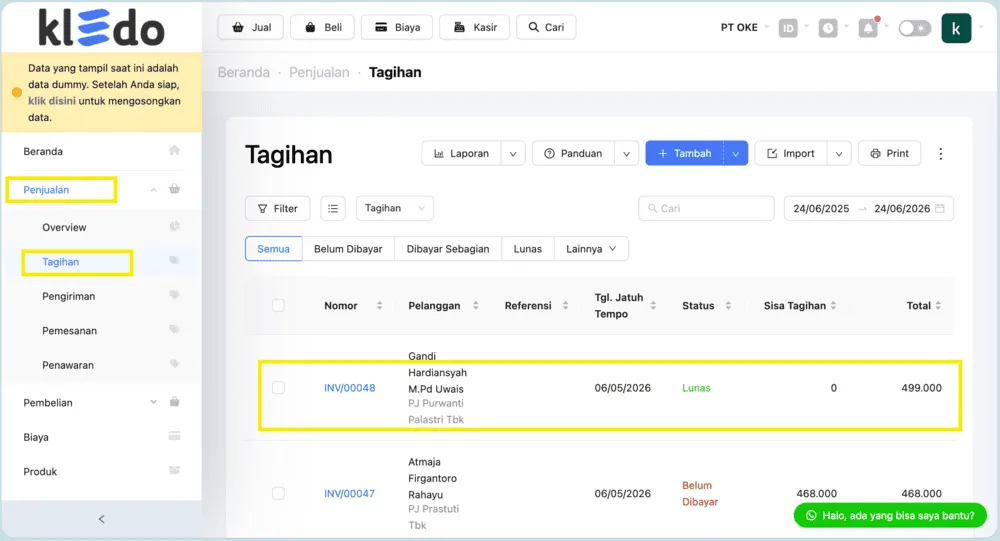1000x541 pixels.
Task: Click the 'klik disini' link
Action: coord(52,101)
